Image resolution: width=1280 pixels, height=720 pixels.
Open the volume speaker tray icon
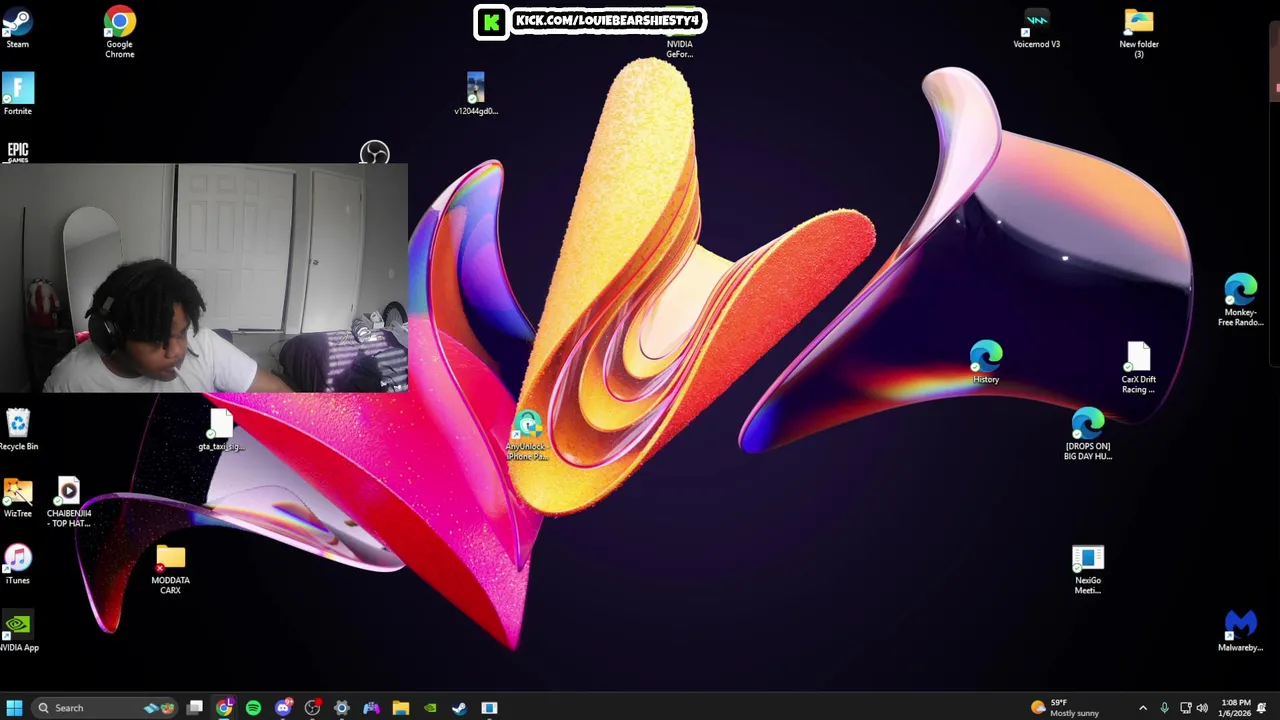(x=1202, y=708)
